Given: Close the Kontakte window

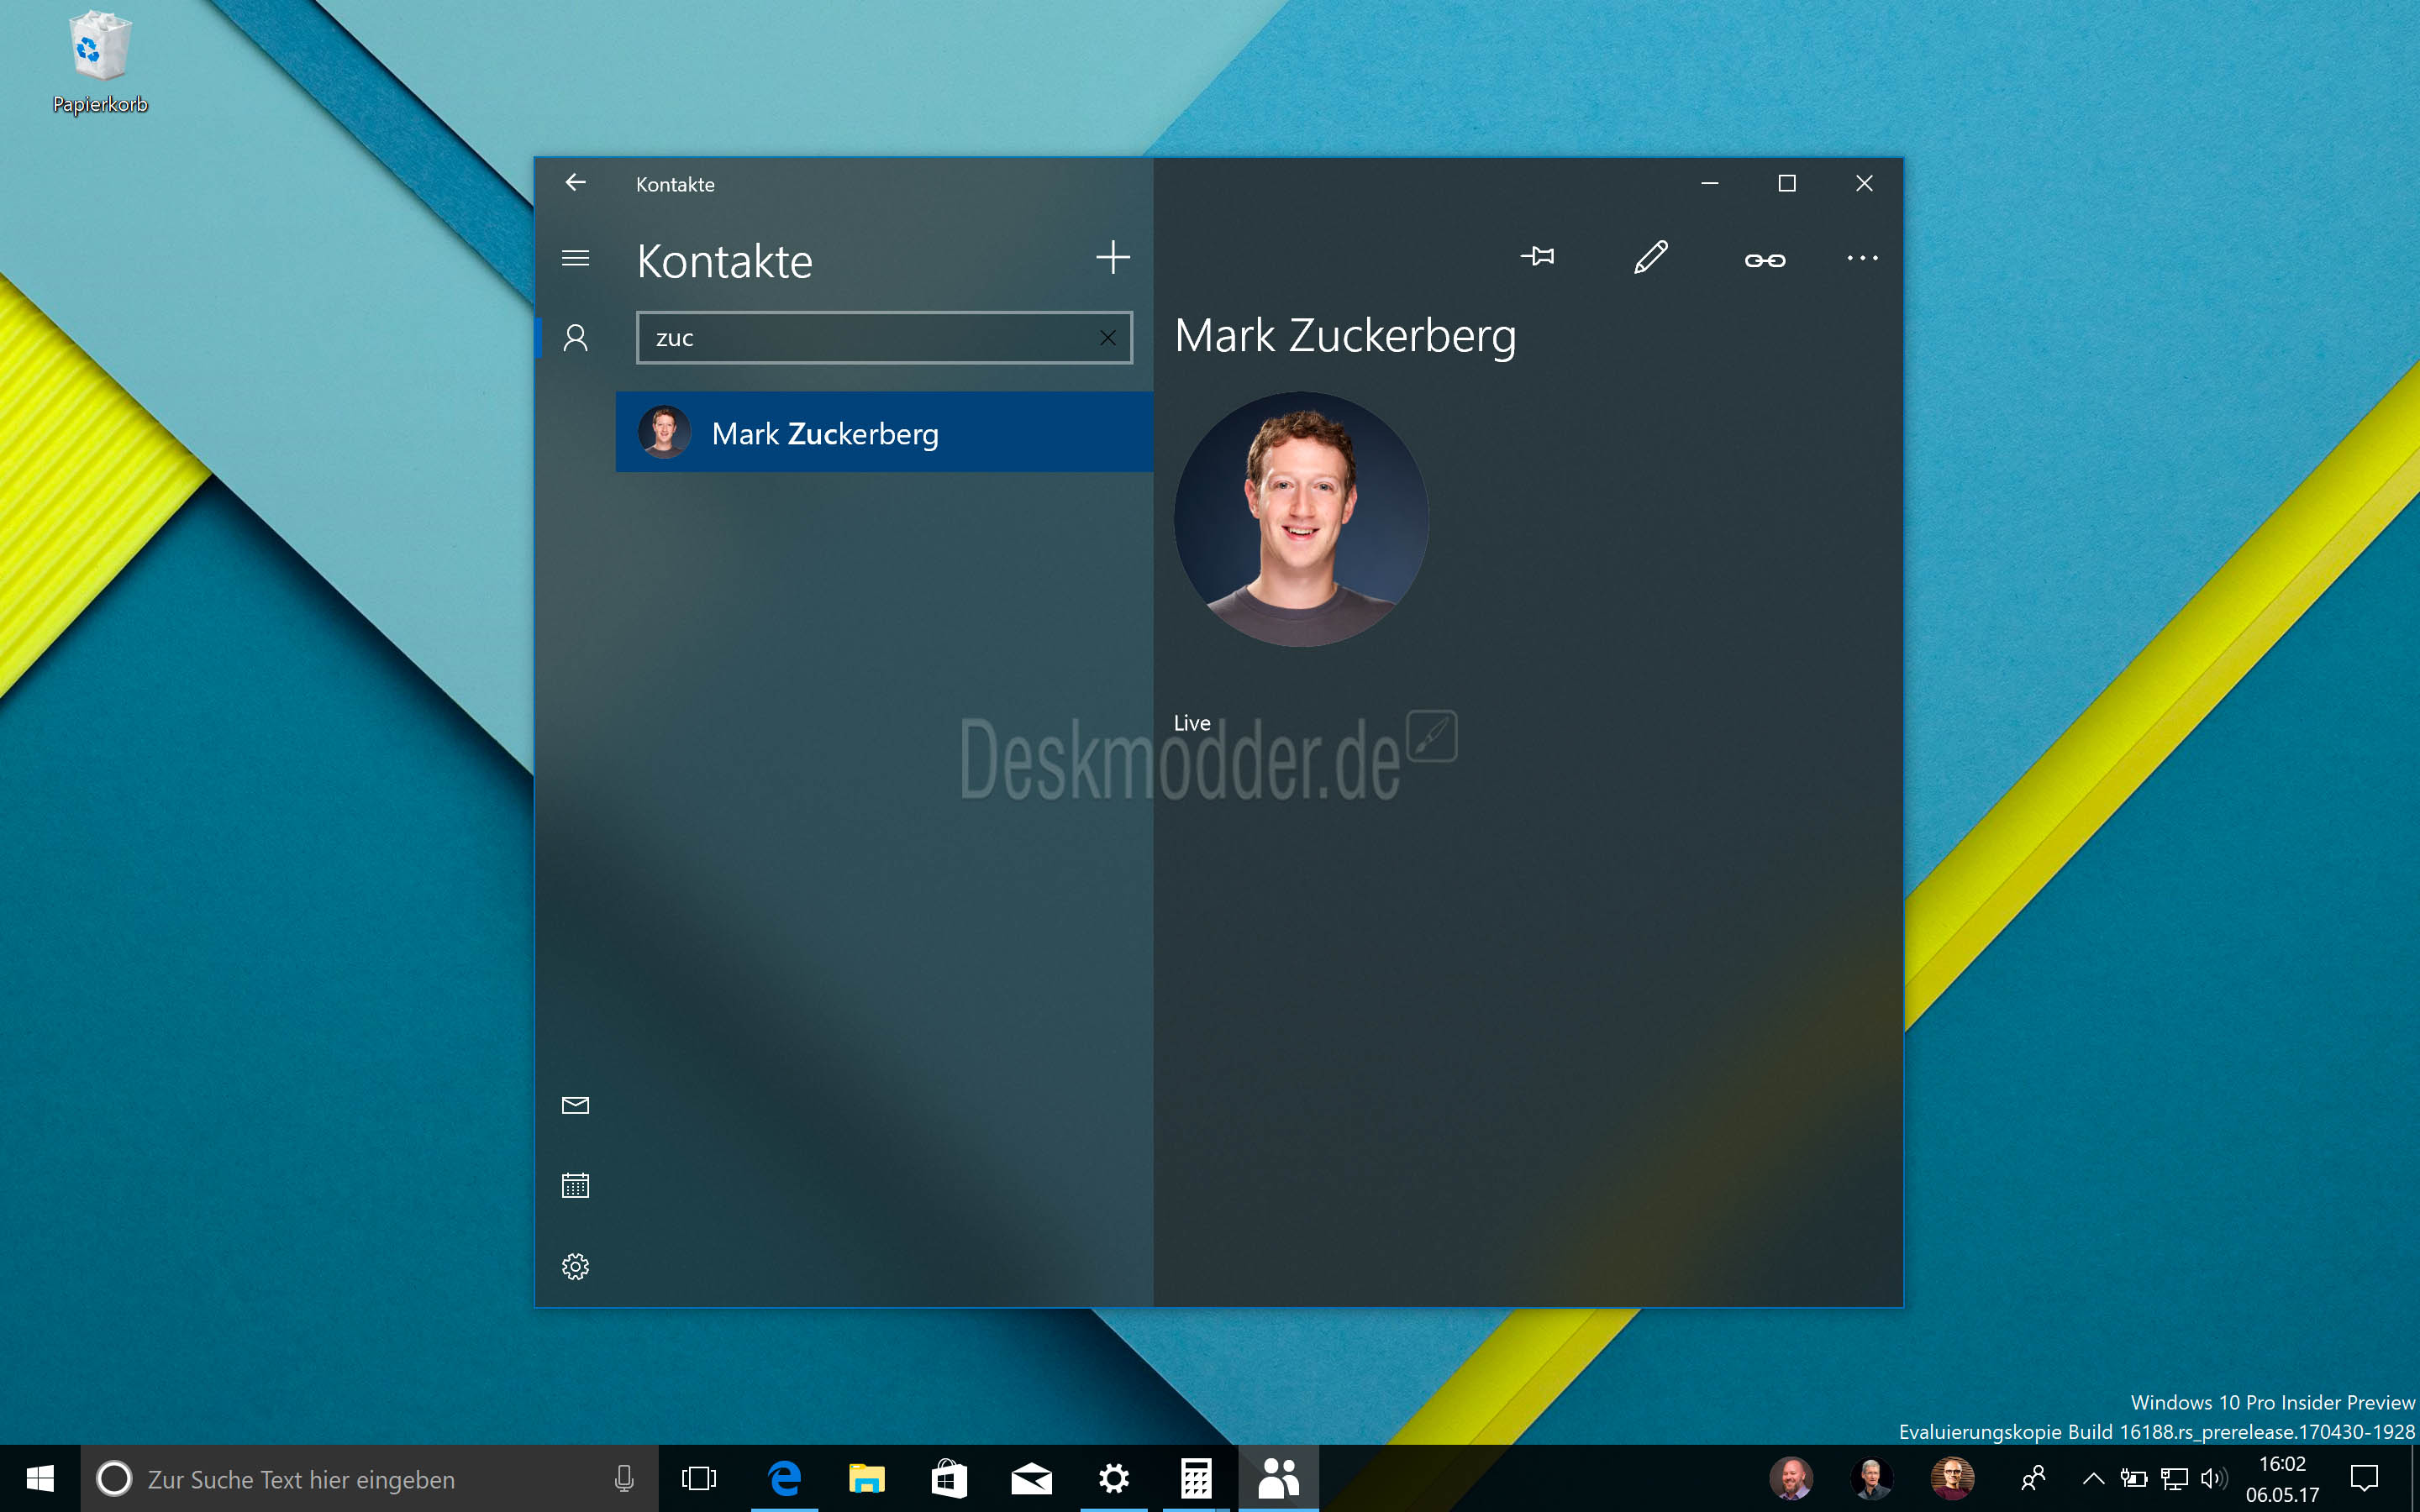Looking at the screenshot, I should (1864, 183).
